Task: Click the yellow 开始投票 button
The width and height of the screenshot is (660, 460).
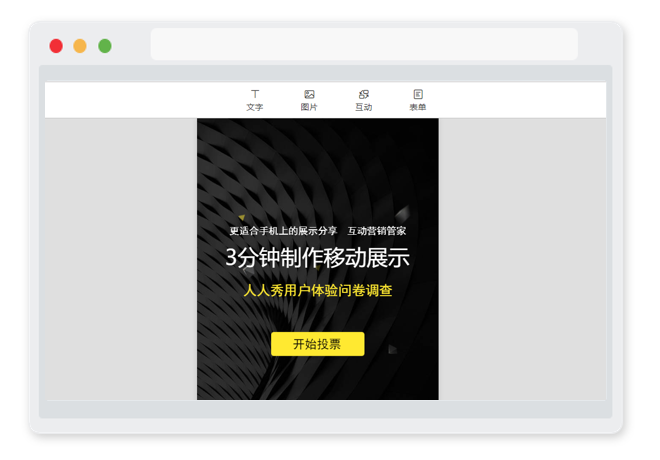Action: 318,344
